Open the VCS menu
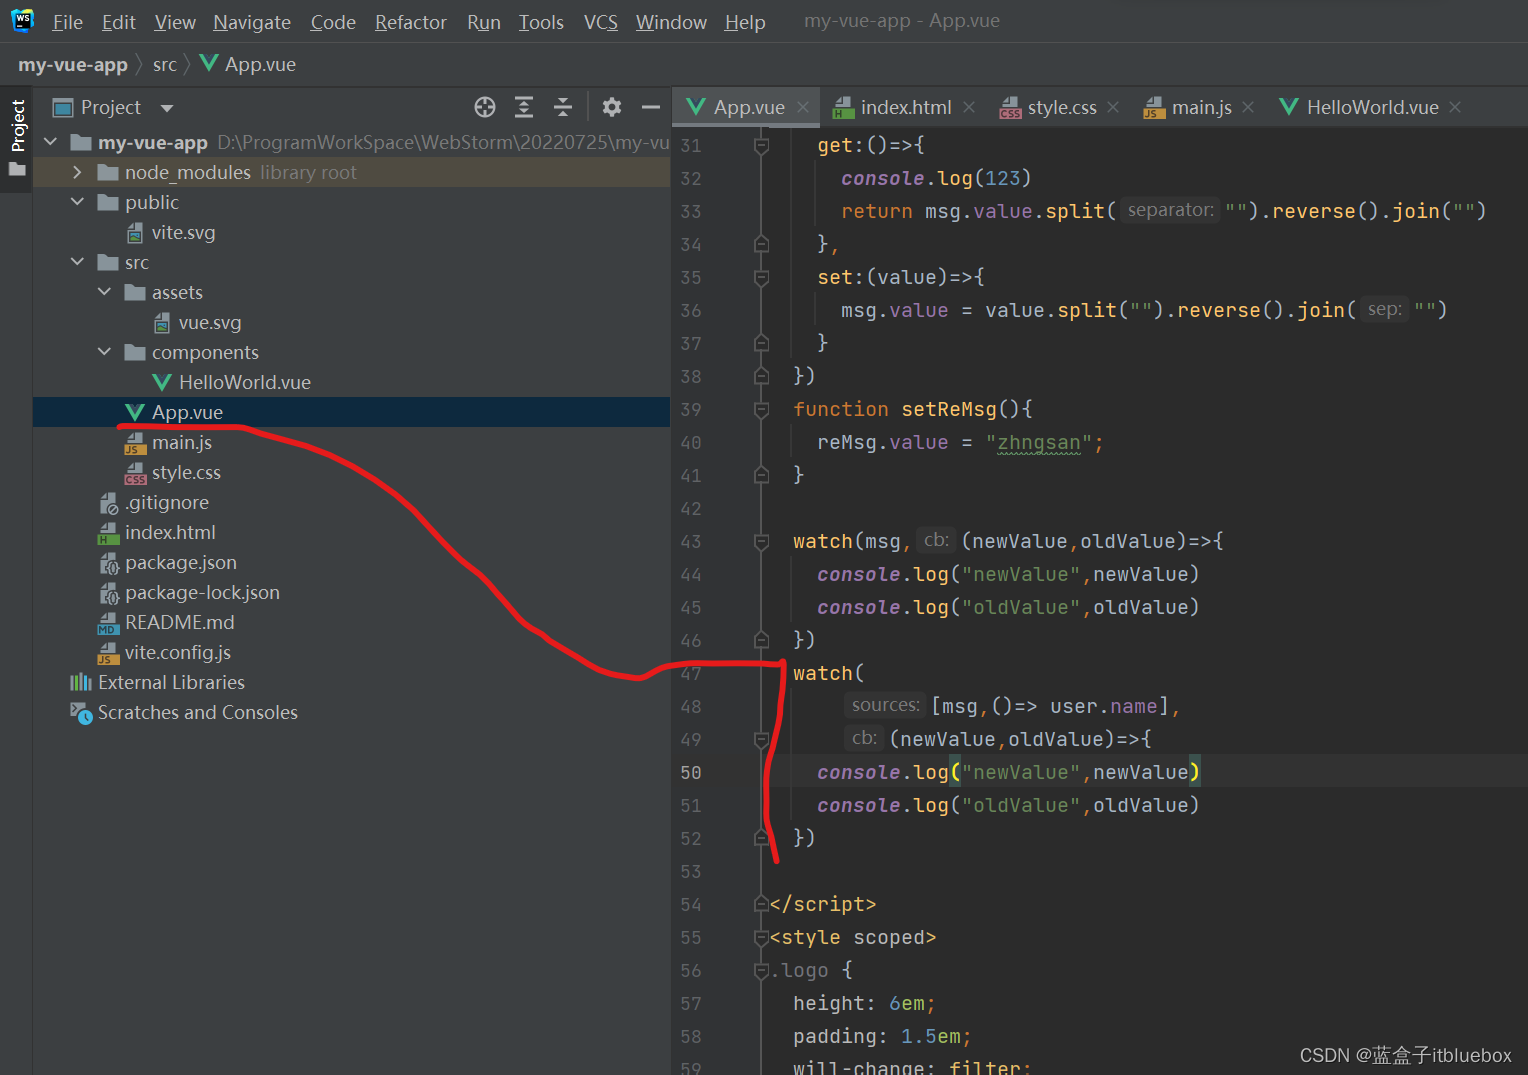 [x=601, y=22]
